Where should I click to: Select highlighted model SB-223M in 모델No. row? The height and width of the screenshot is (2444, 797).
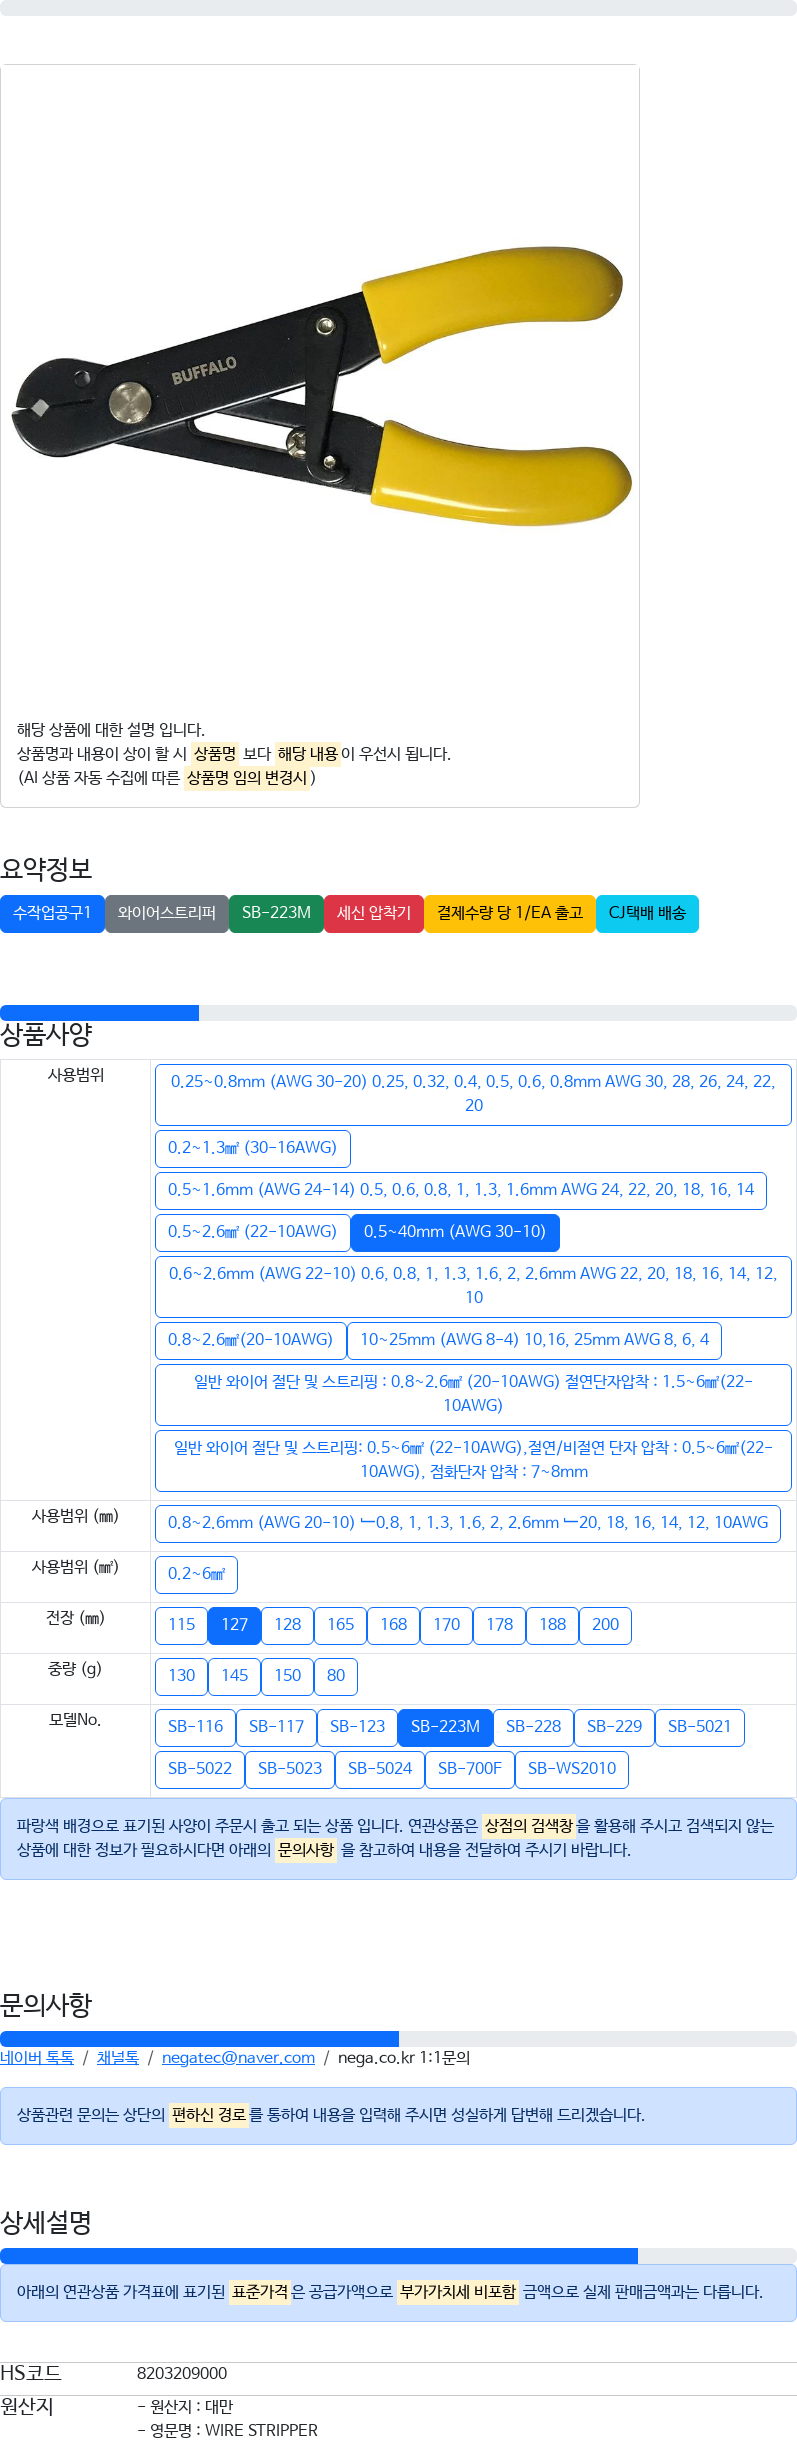point(445,1727)
